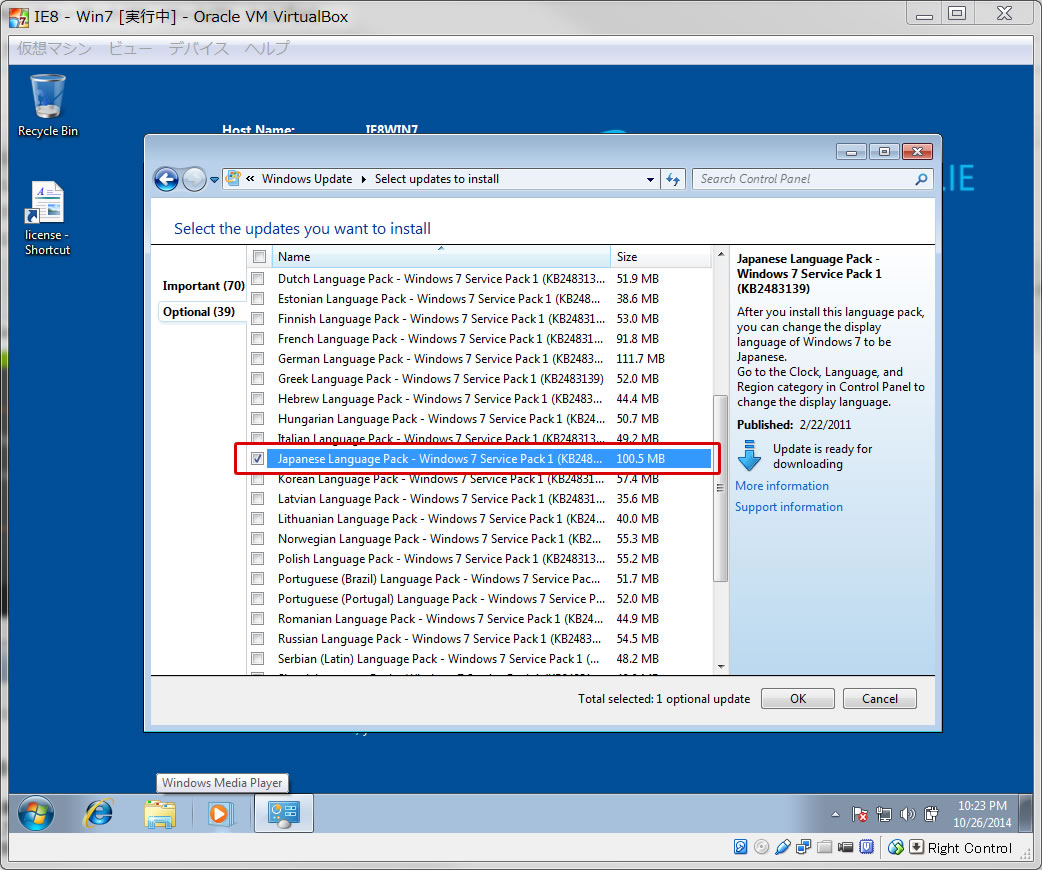Click the VirtualBox optical disc indicator
Viewport: 1042px width, 870px height.
point(762,847)
